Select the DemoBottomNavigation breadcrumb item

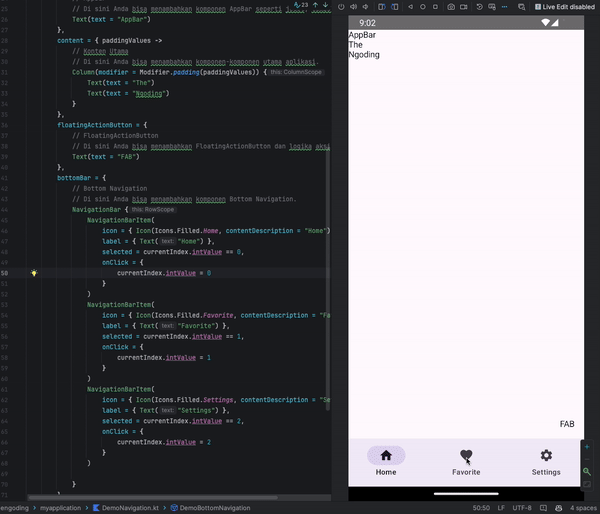pyautogui.click(x=215, y=508)
